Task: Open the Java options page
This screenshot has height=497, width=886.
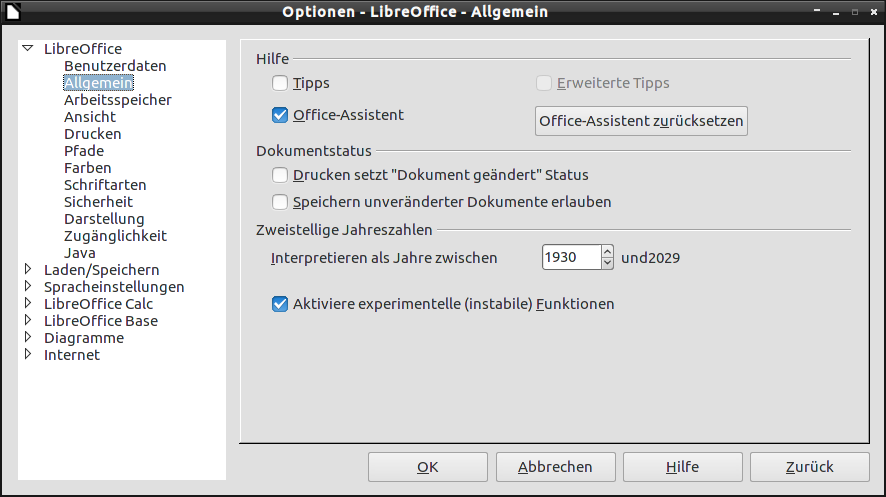Action: pos(80,252)
